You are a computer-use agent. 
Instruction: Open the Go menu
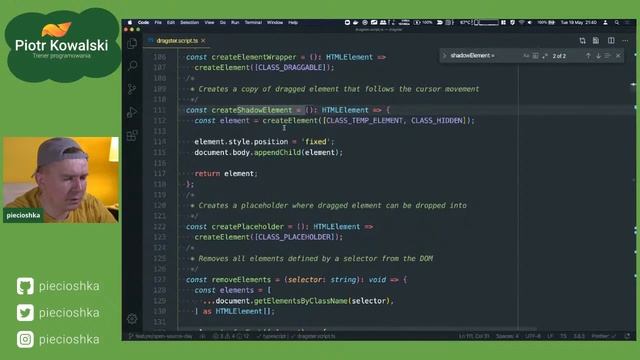pyautogui.click(x=222, y=22)
